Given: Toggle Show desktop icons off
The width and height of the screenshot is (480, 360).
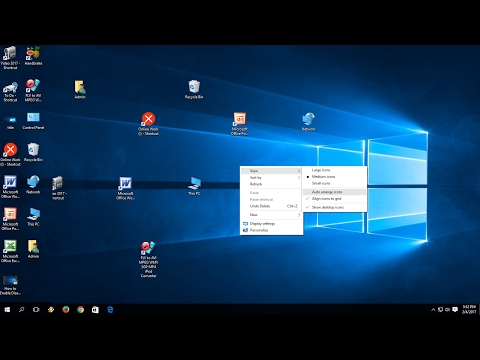Looking at the screenshot, I should coord(334,207).
